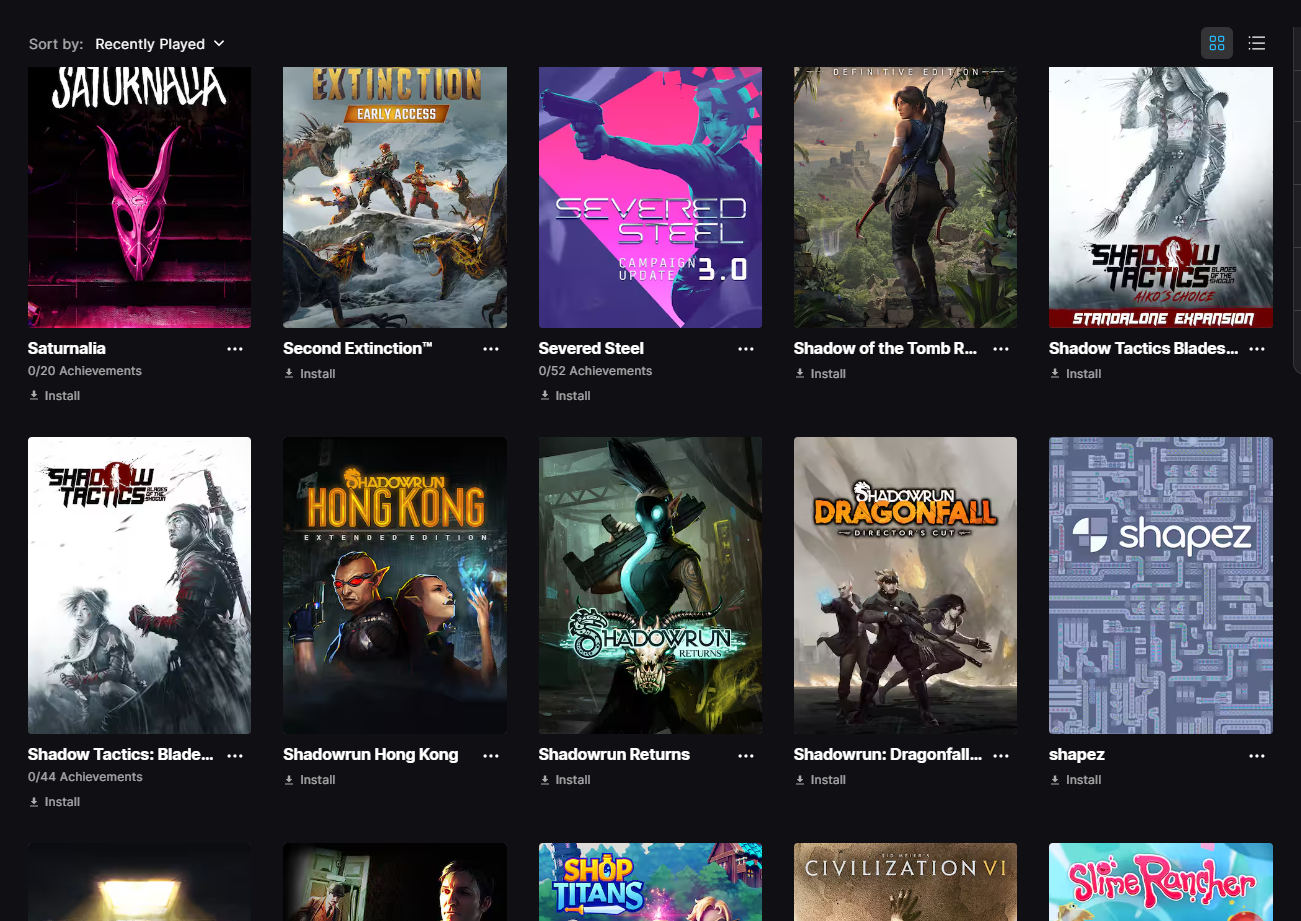The image size is (1301, 921).
Task: Click the Severed Steel title text
Action: 591,349
